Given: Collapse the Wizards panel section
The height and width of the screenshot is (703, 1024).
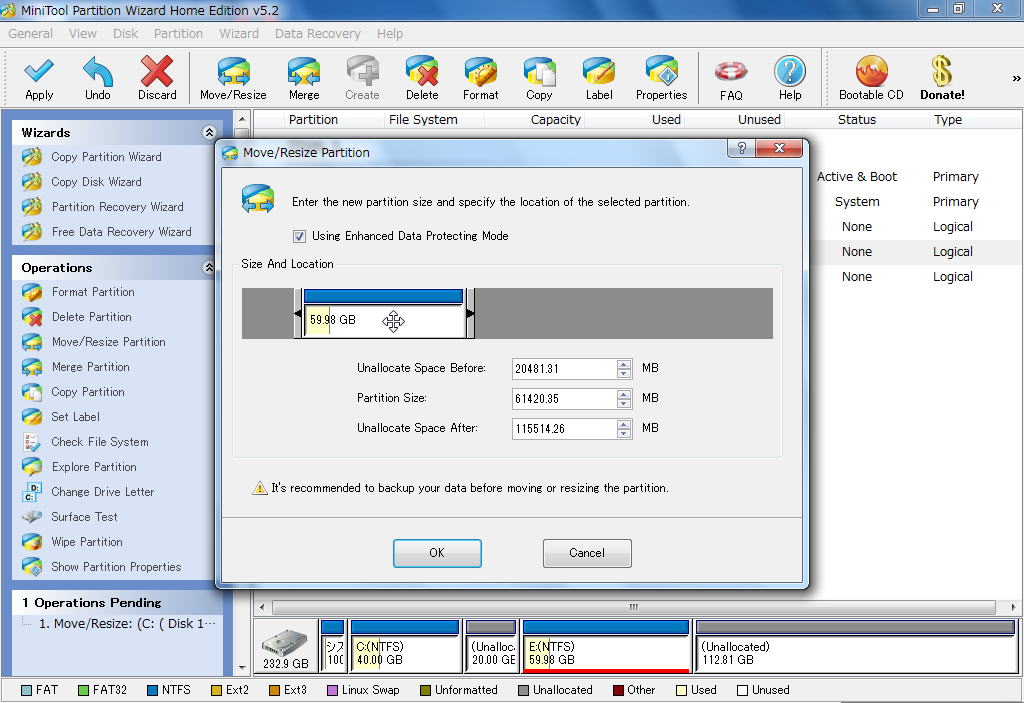Looking at the screenshot, I should point(209,133).
